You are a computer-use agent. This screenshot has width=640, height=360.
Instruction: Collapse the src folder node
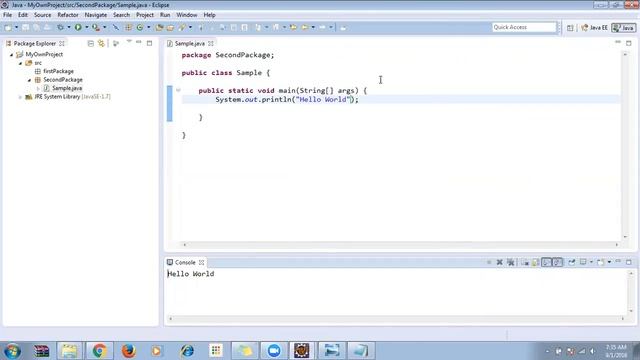(x=20, y=63)
